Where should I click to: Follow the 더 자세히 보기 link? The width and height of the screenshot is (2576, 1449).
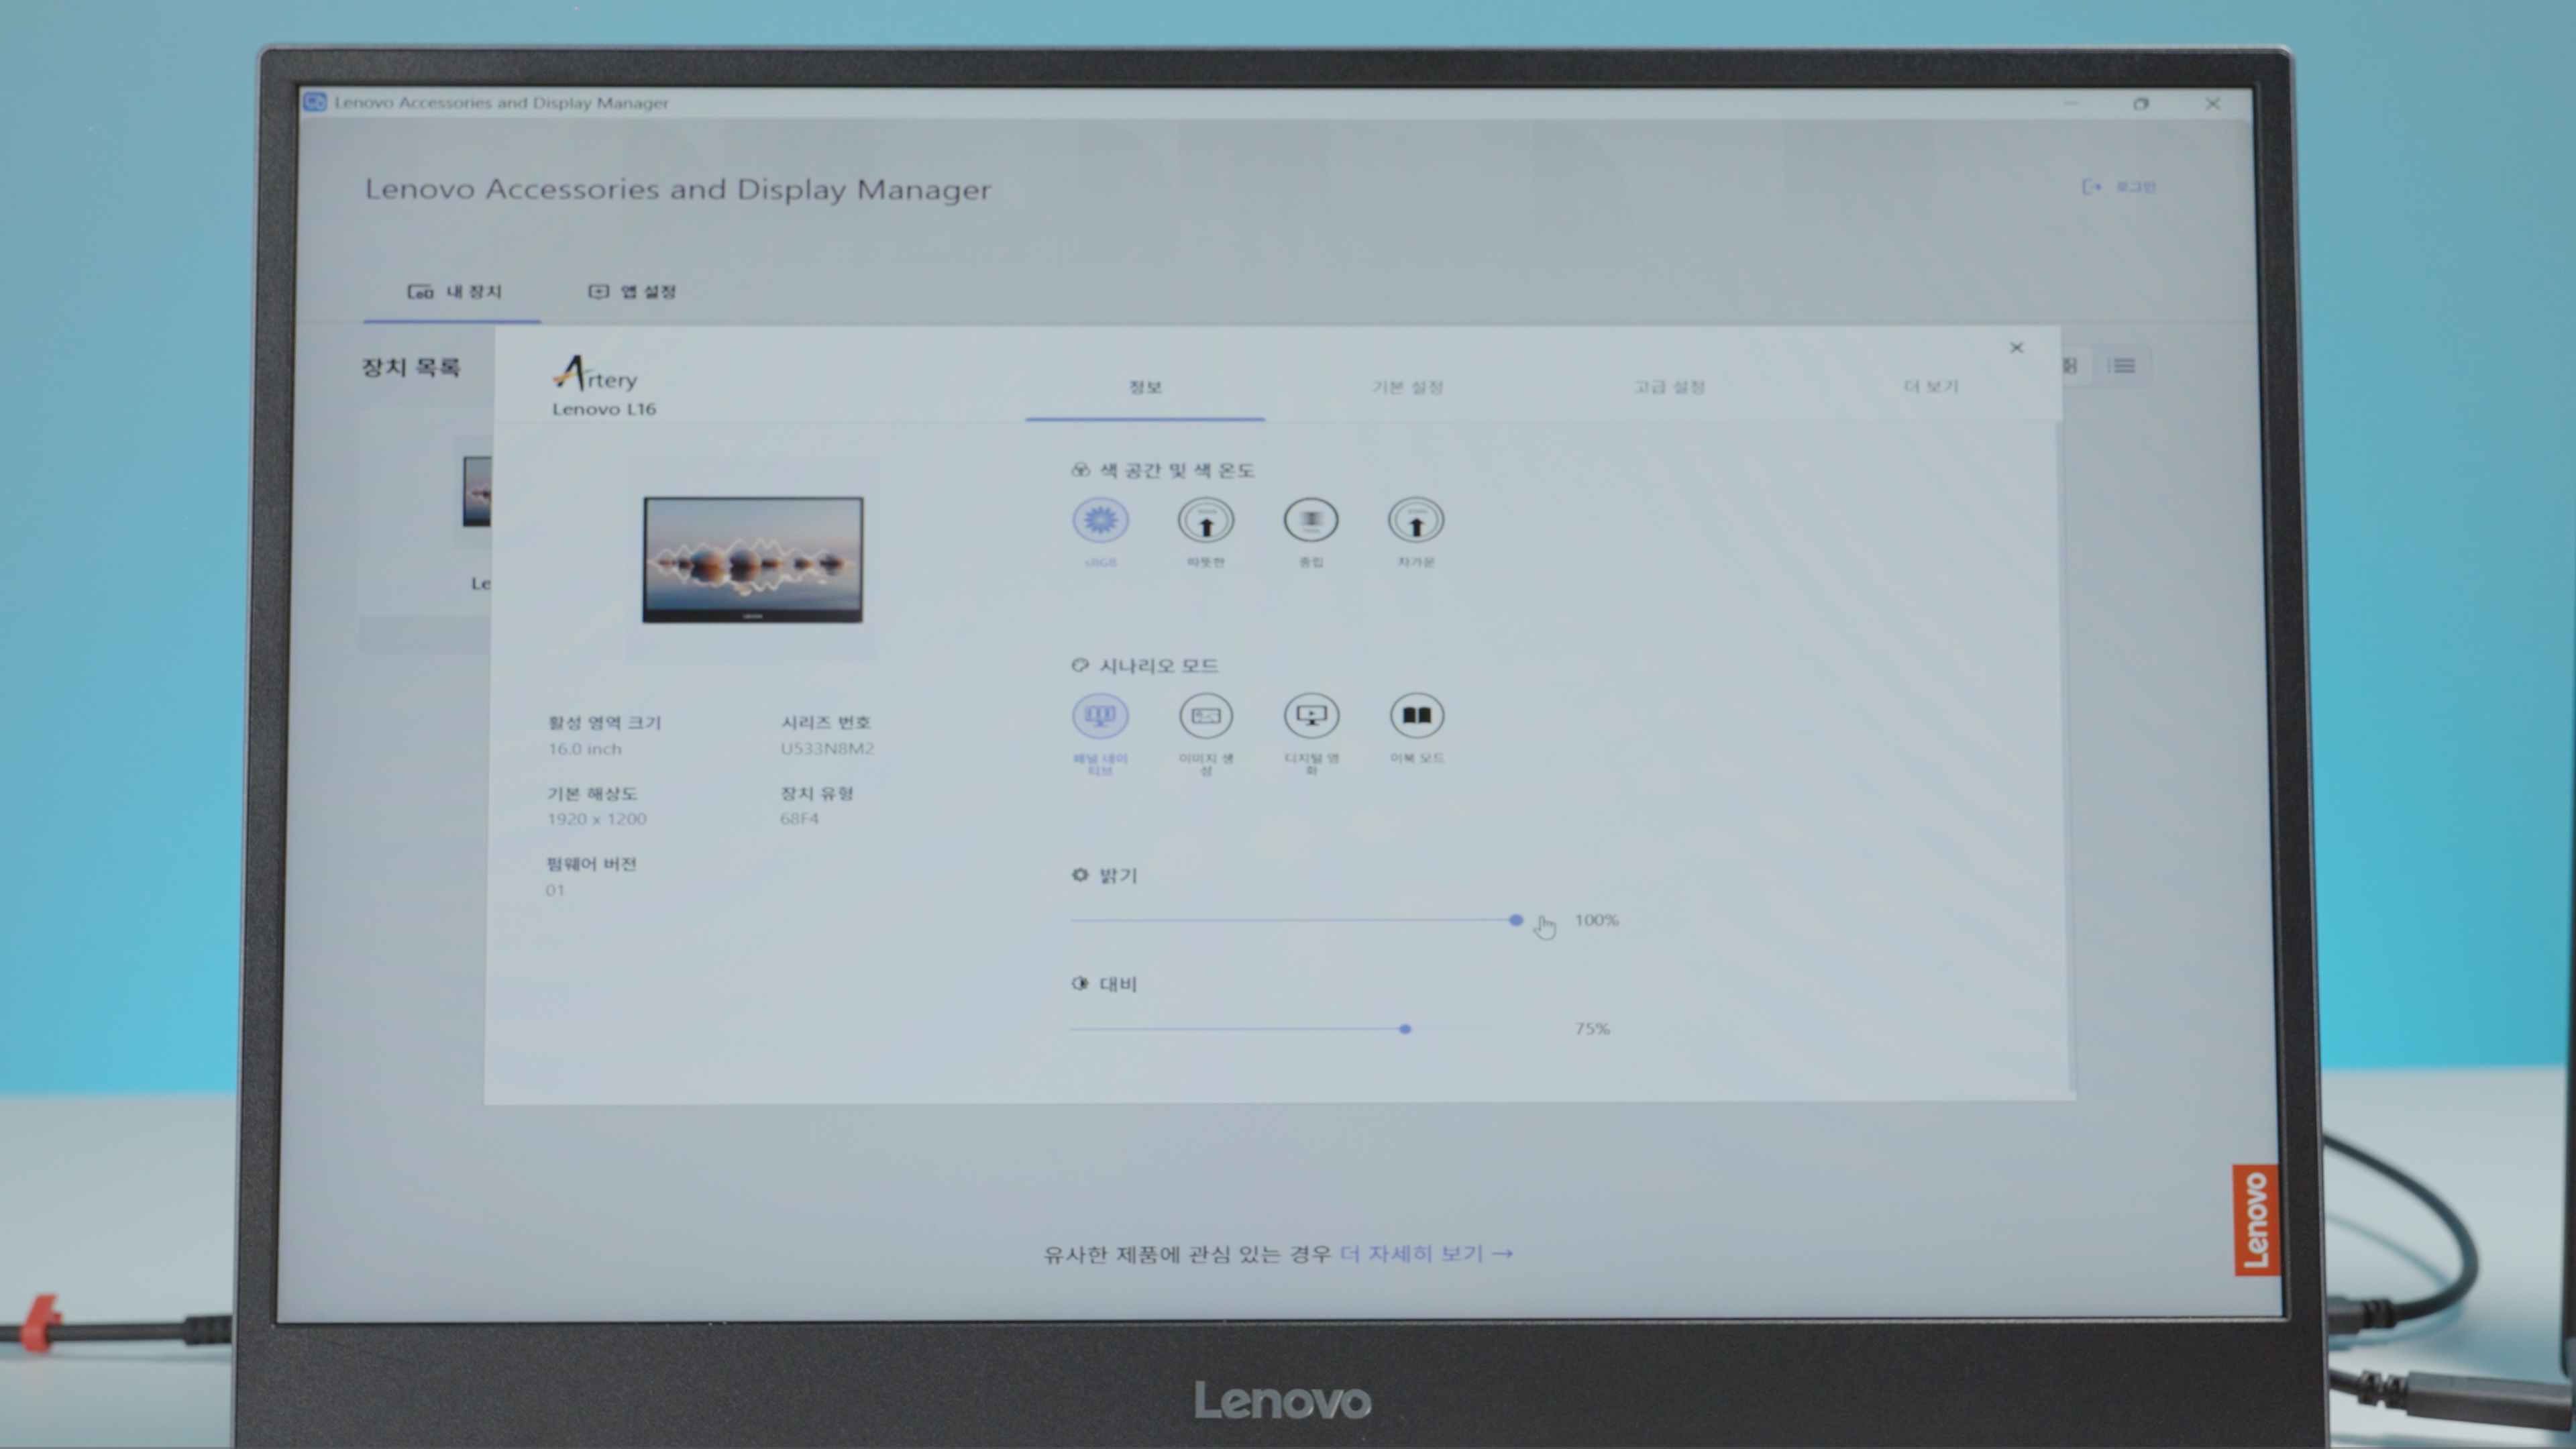pyautogui.click(x=1426, y=1254)
